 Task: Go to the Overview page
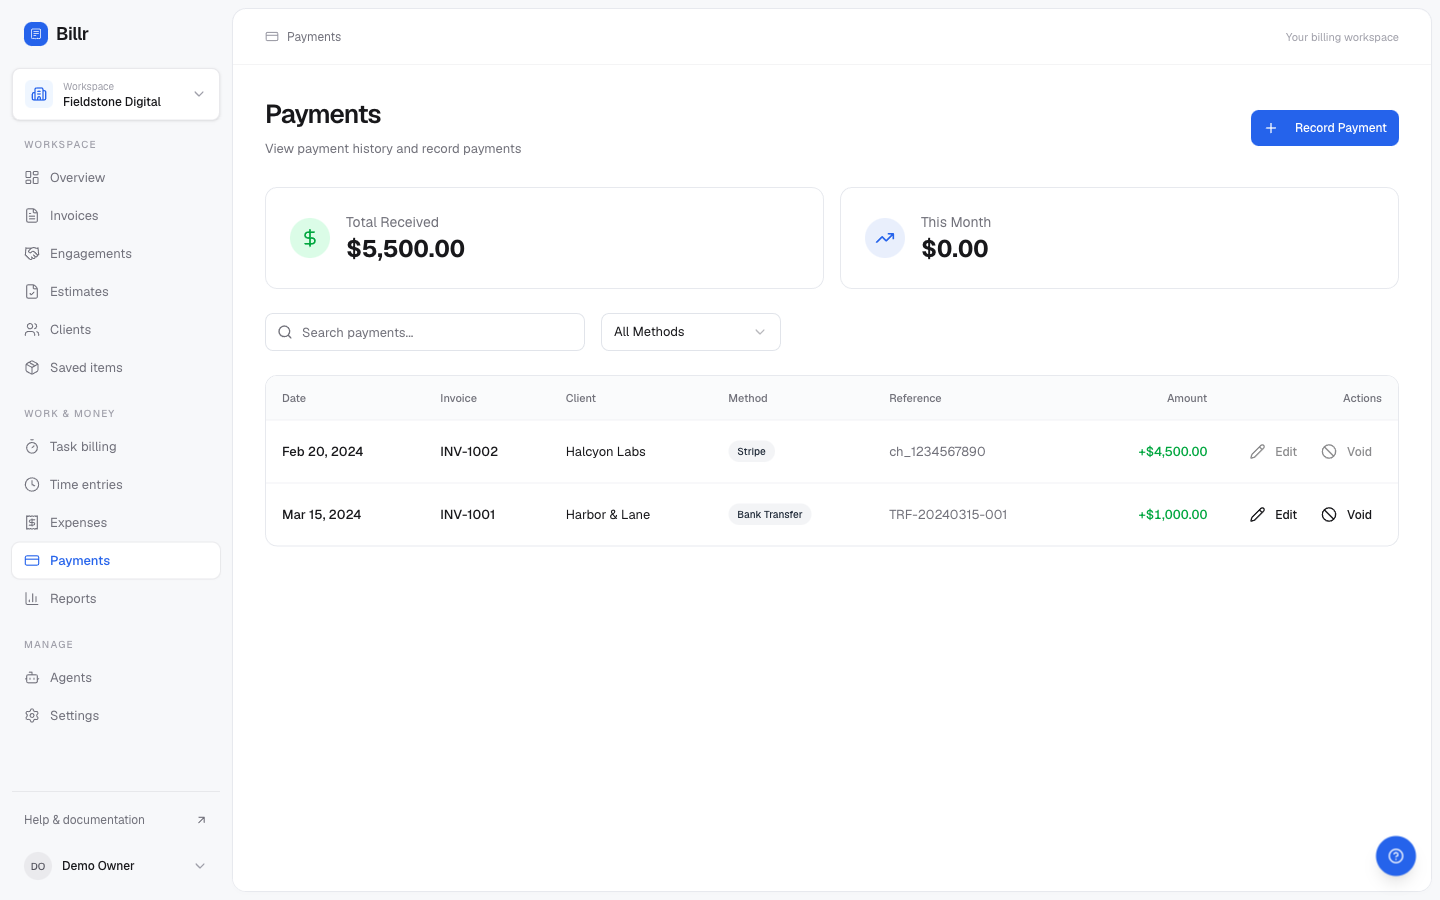coord(116,178)
